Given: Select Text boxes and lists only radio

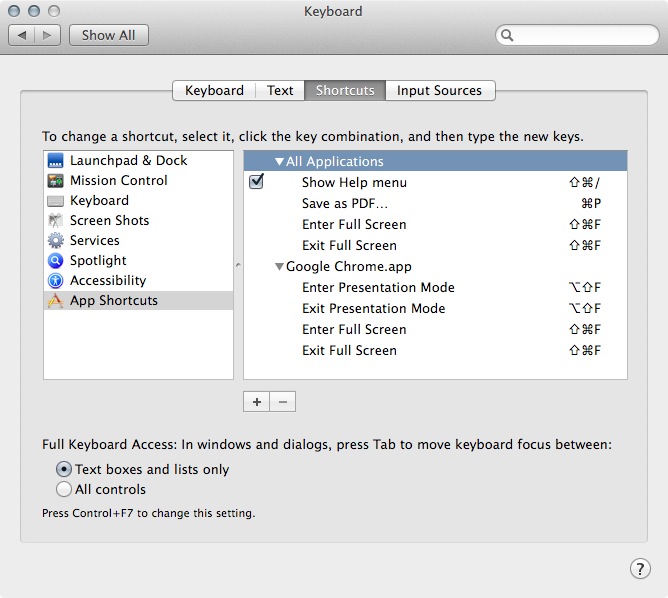Looking at the screenshot, I should tap(63, 469).
